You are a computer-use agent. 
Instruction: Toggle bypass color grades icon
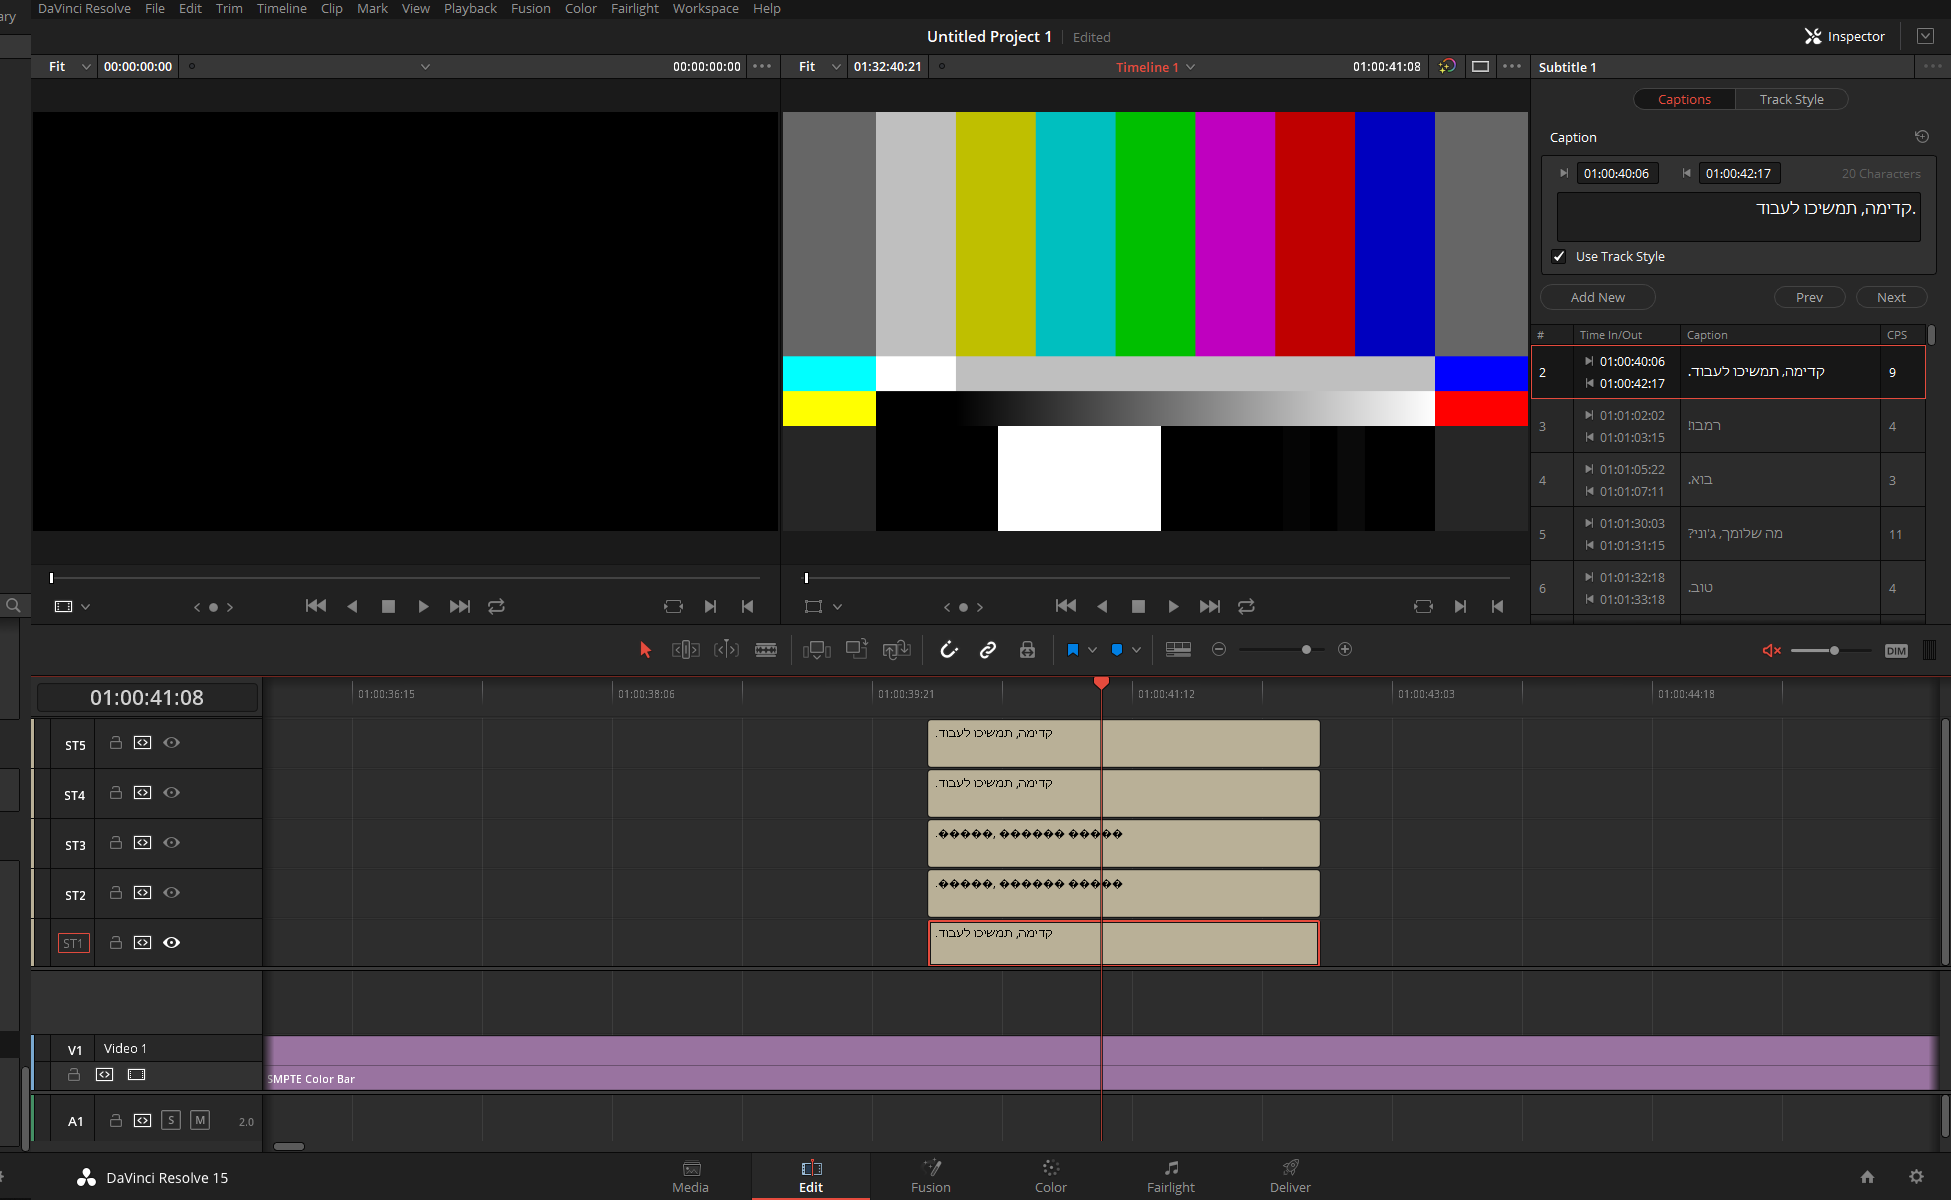(x=1447, y=67)
